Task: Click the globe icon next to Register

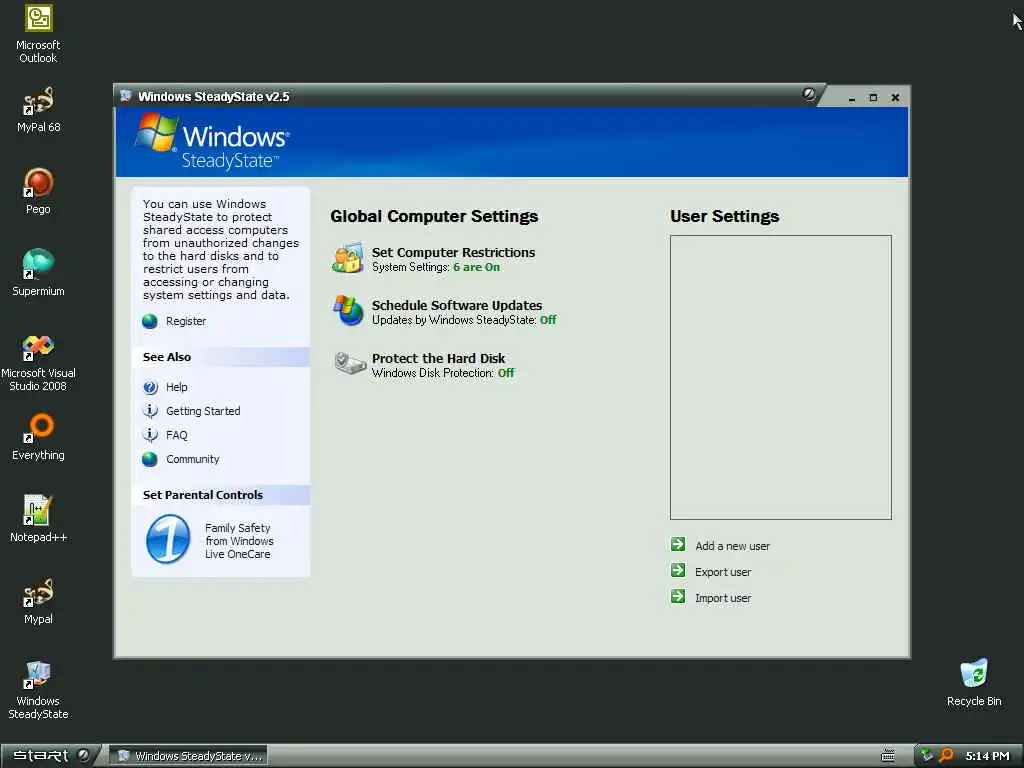Action: pos(150,321)
